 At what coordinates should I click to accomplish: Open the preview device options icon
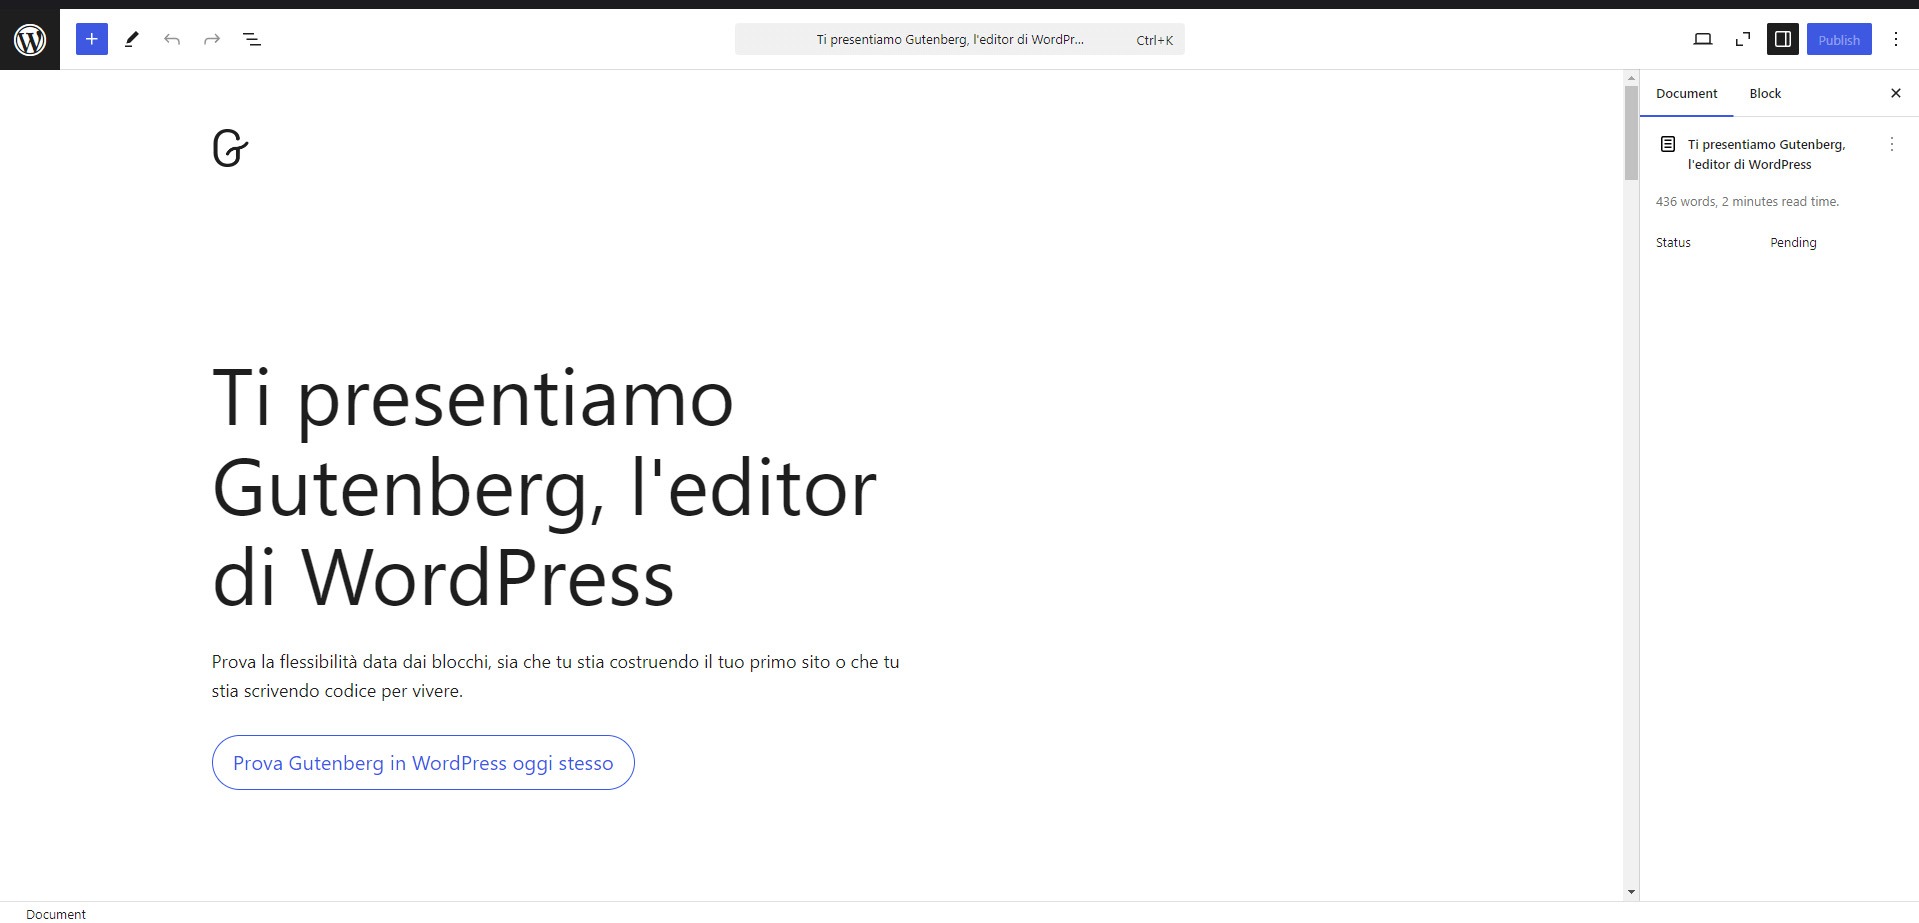point(1703,39)
